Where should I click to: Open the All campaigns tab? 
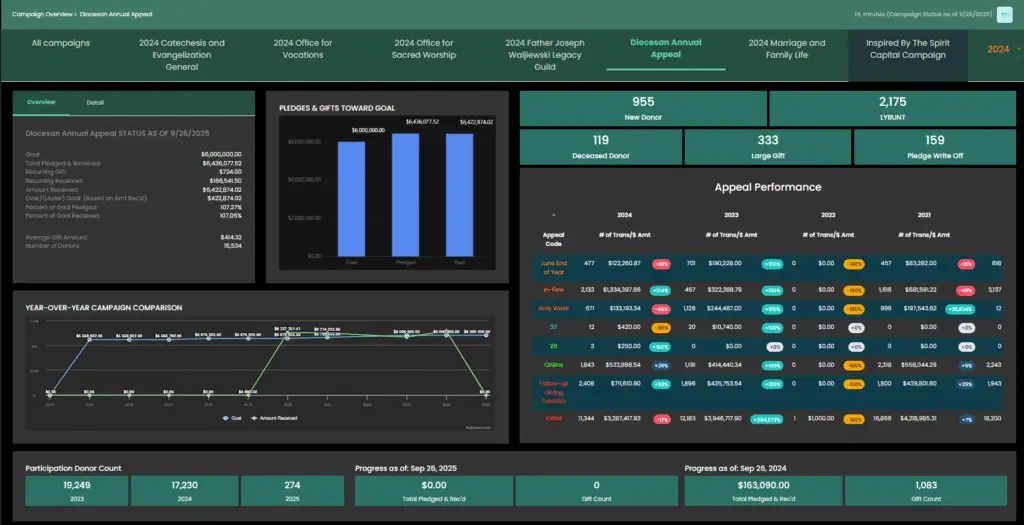click(x=61, y=43)
